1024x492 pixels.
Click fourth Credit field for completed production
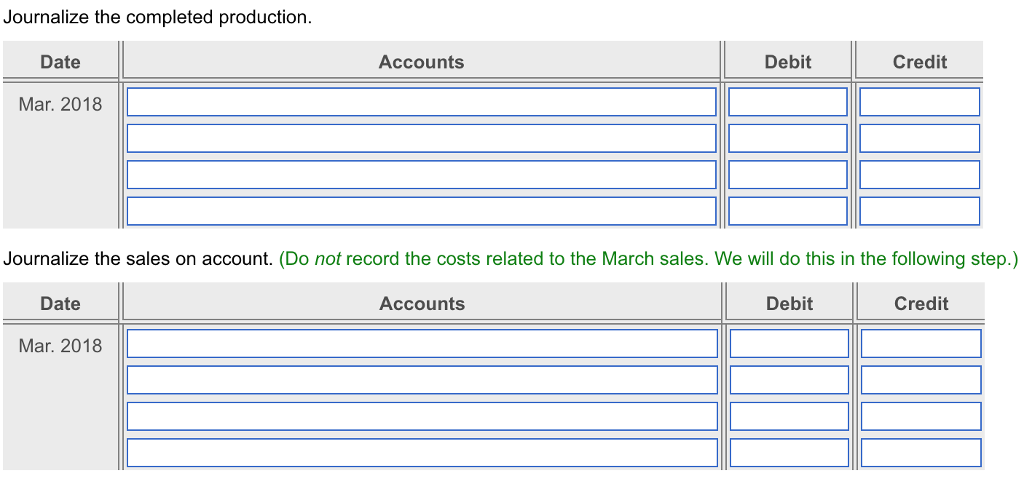[919, 210]
